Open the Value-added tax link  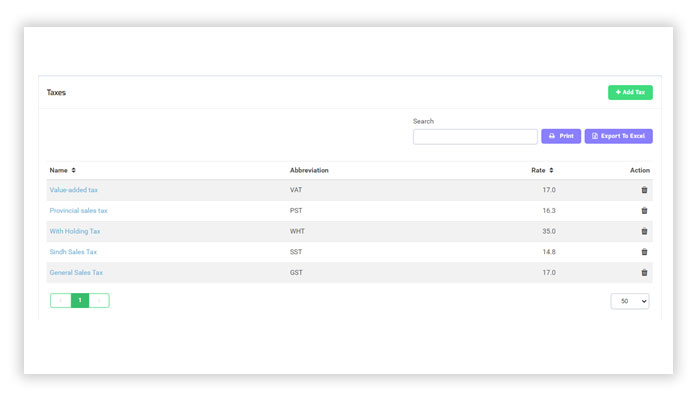(x=73, y=190)
